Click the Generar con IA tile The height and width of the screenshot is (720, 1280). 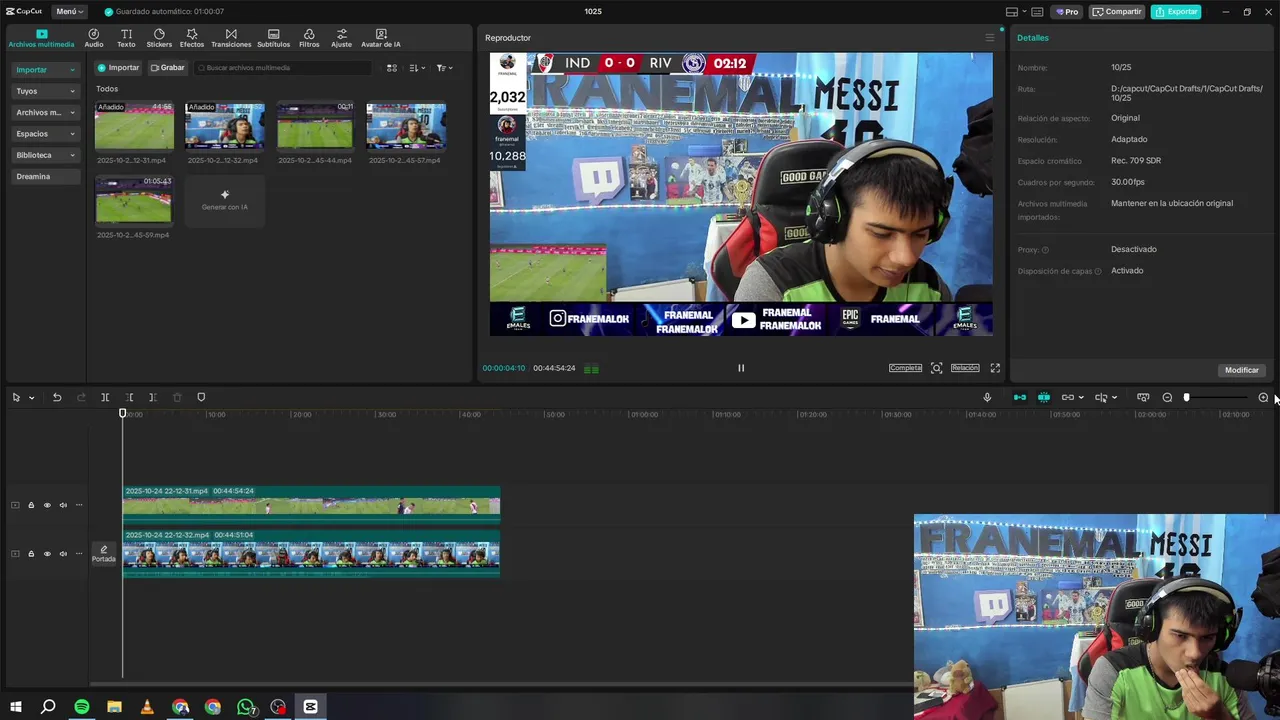(225, 200)
